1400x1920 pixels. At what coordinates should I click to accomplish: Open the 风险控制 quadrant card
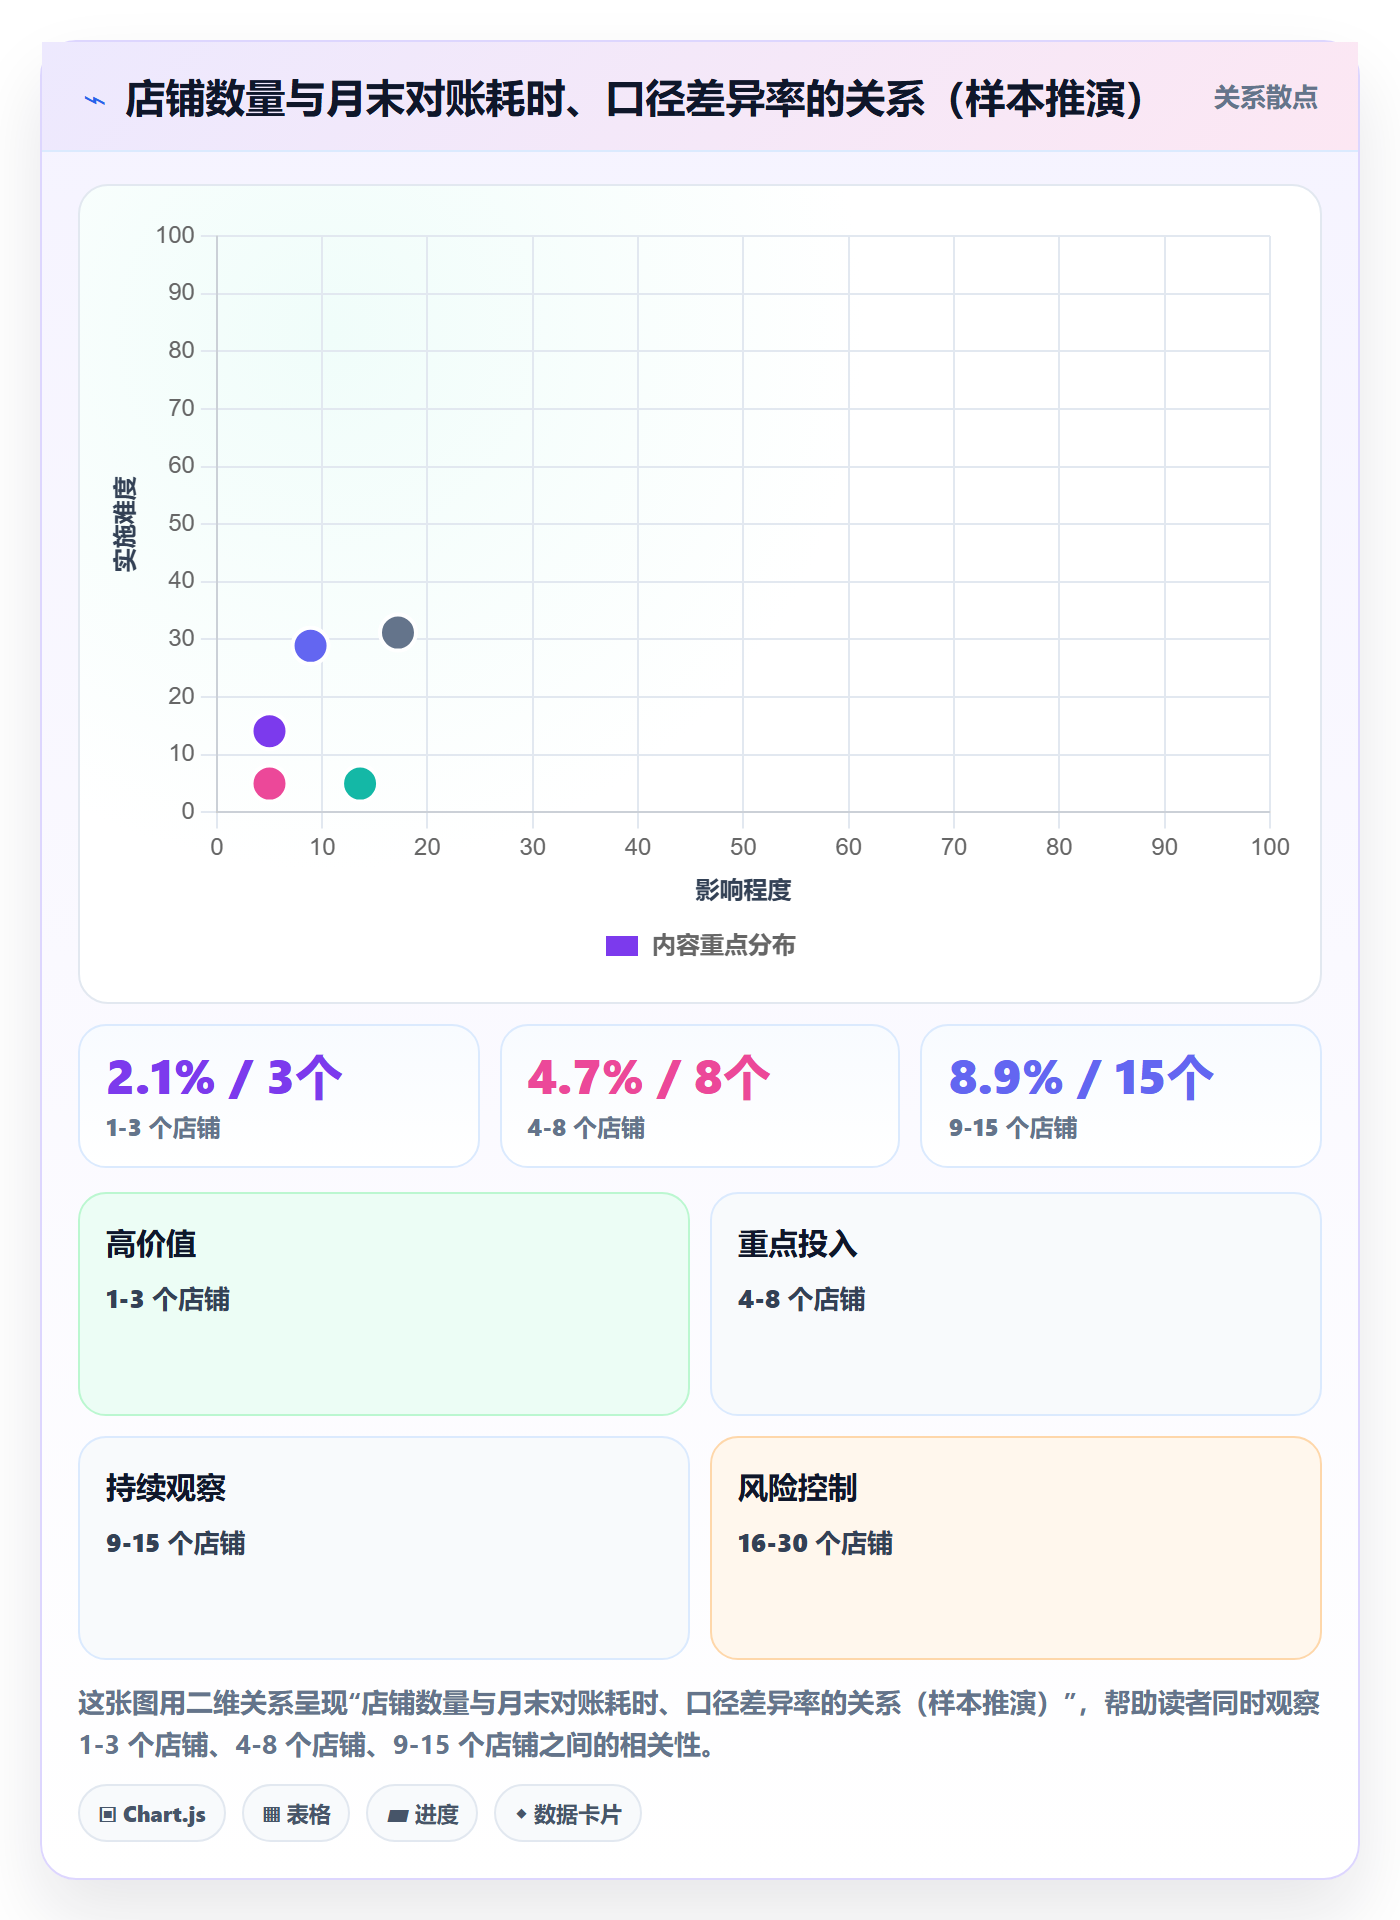[1016, 1548]
